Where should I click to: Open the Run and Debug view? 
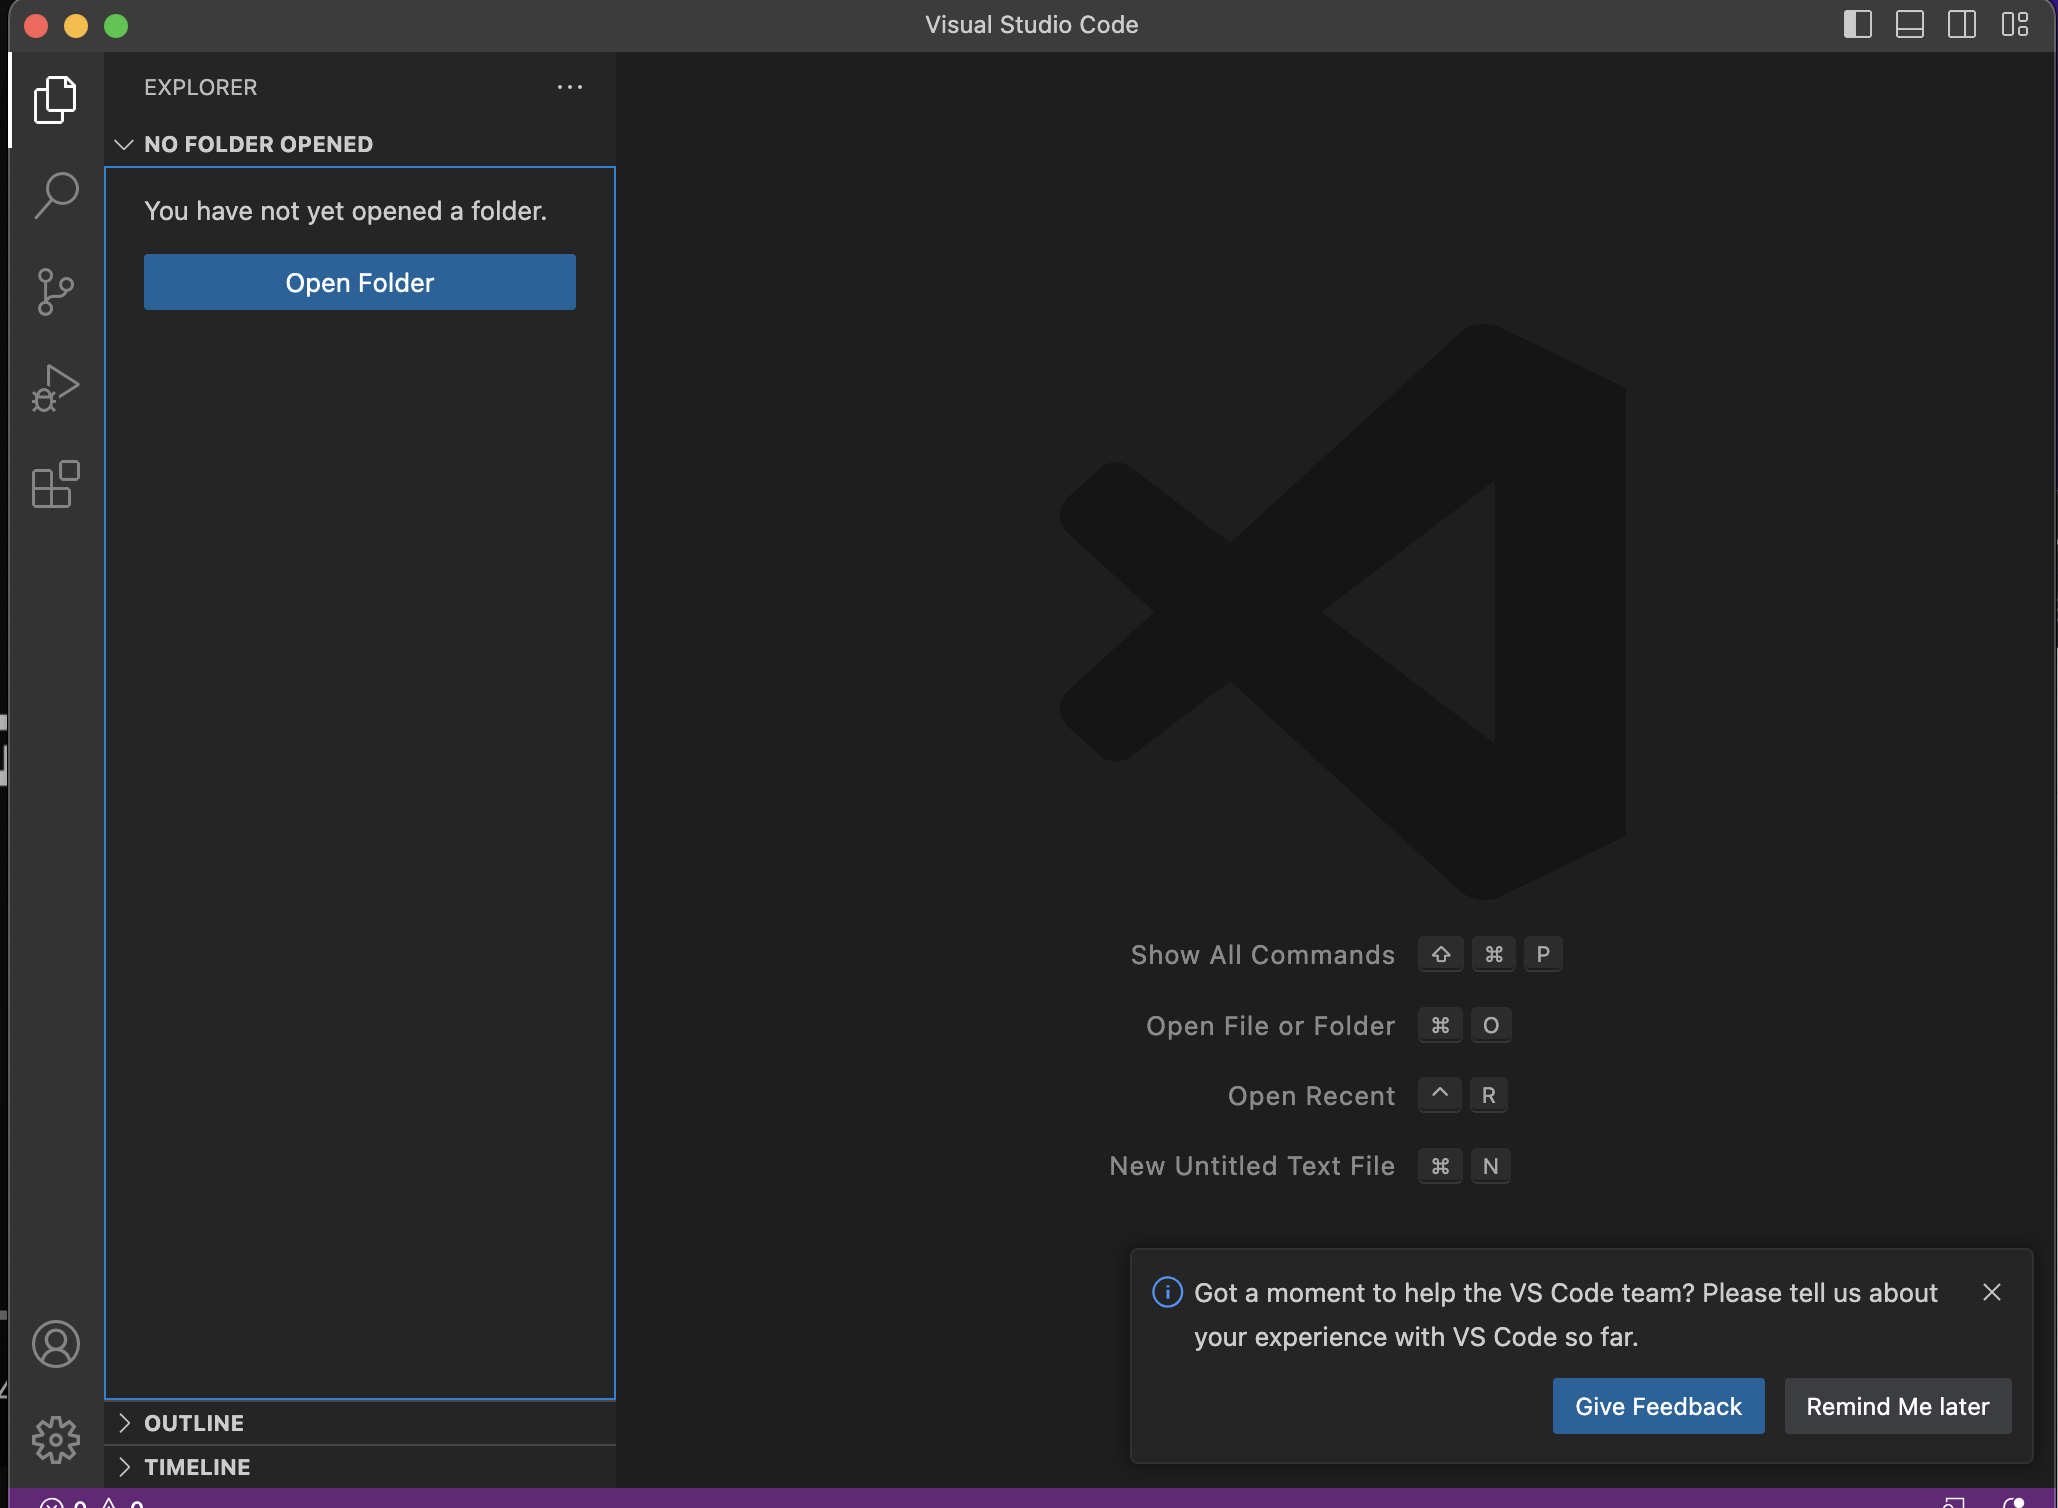(55, 388)
